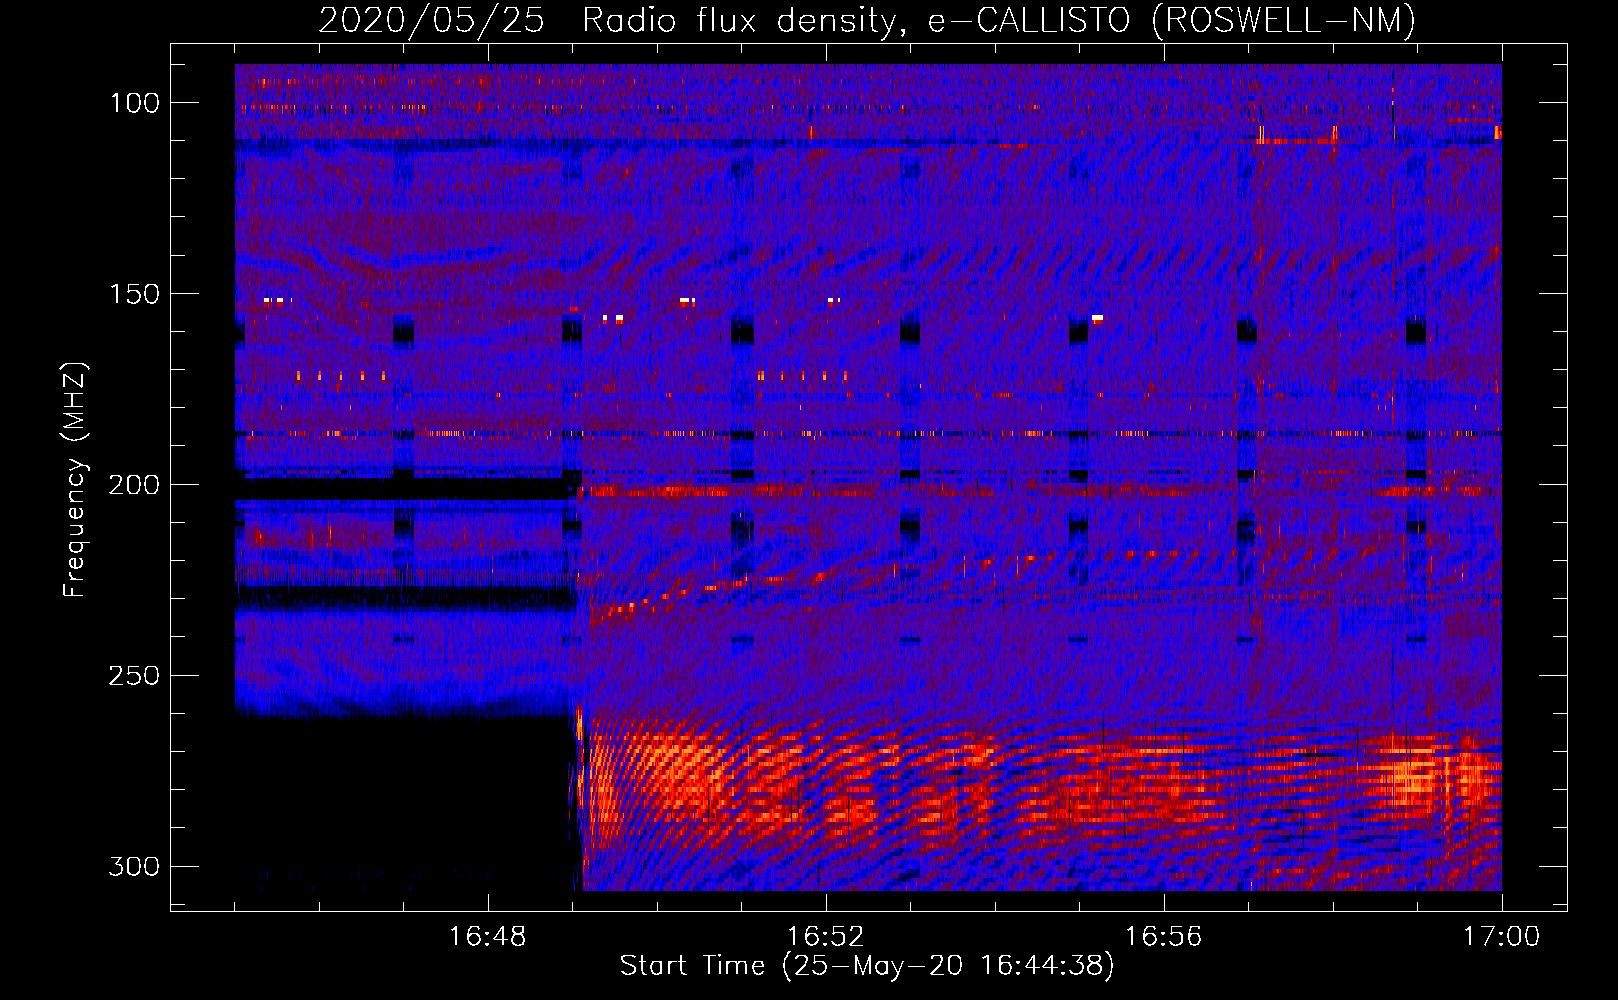Click the '150' frequency tick label

coord(134,294)
